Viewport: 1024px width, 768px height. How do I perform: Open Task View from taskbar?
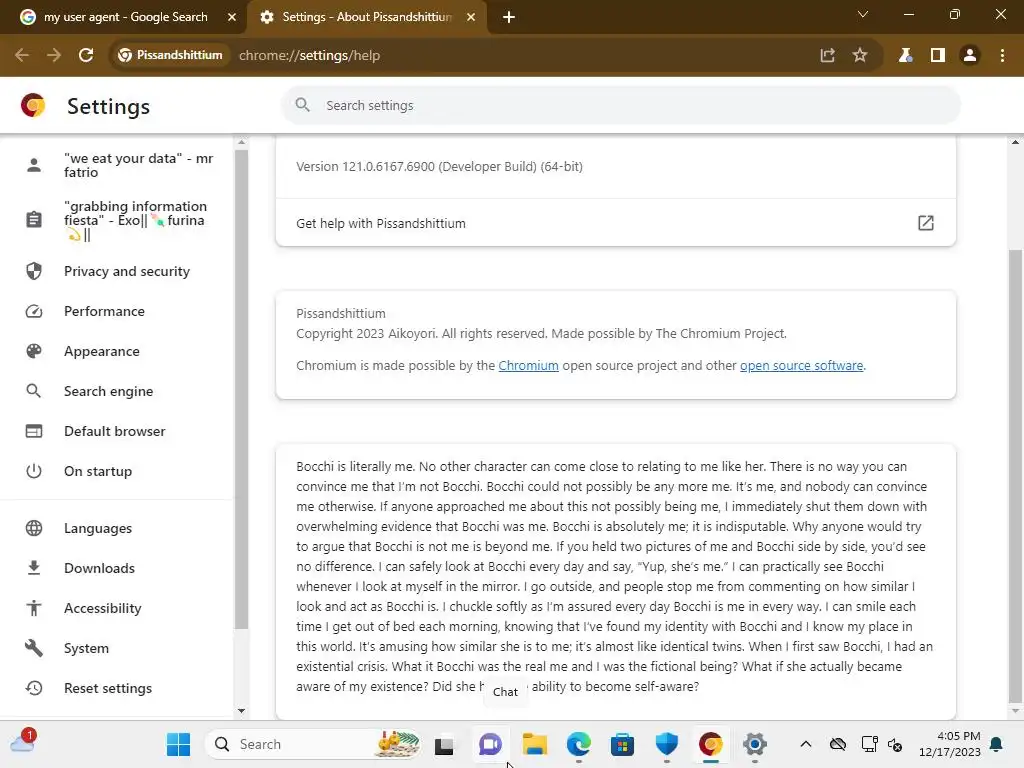click(x=444, y=744)
